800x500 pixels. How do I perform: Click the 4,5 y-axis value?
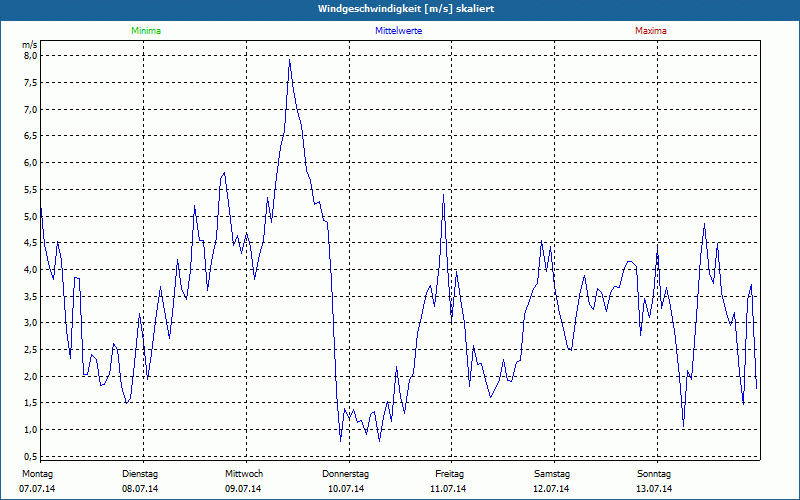(31, 243)
